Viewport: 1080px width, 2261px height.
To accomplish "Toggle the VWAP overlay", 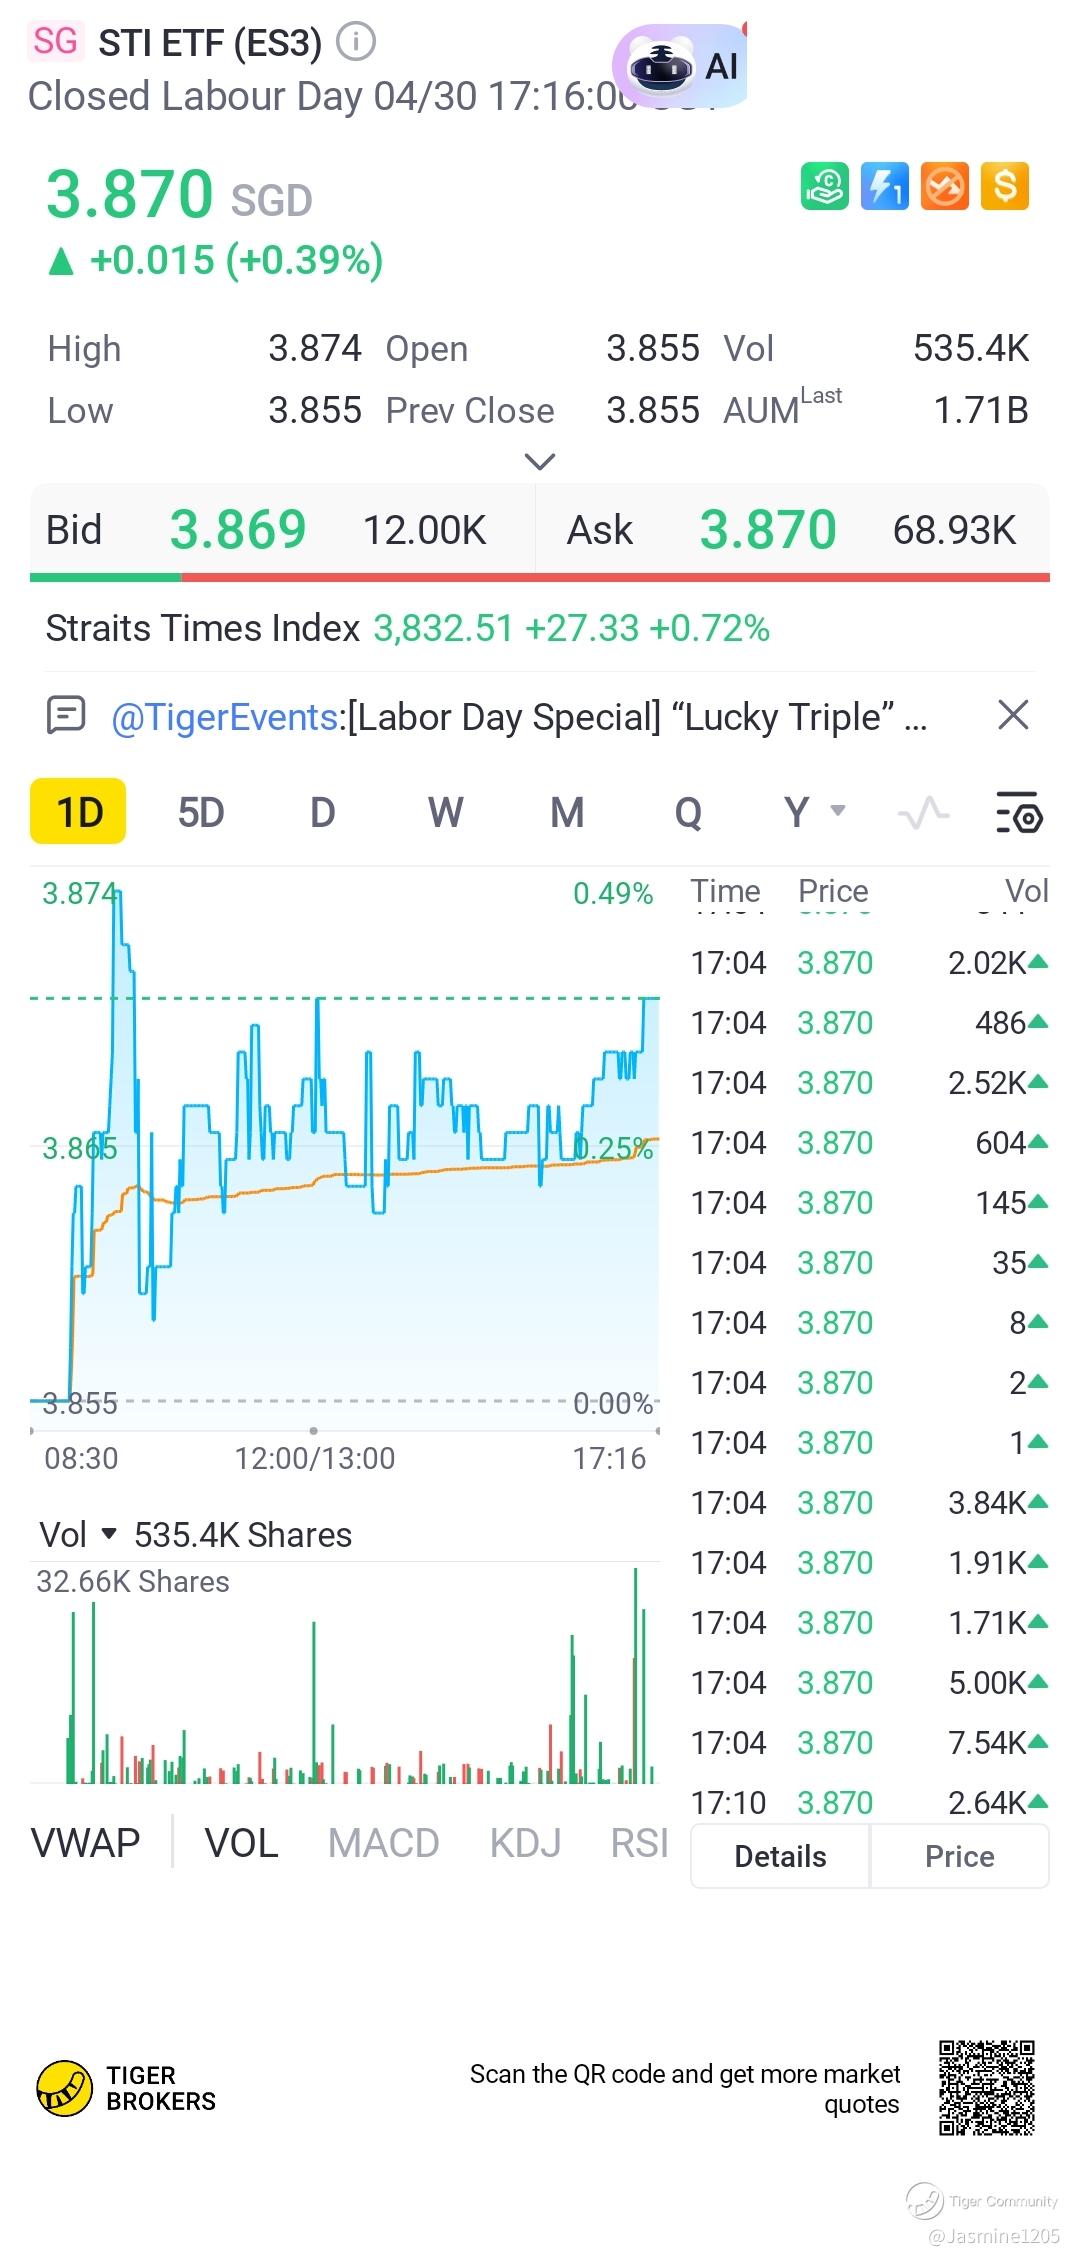I will tap(86, 1843).
